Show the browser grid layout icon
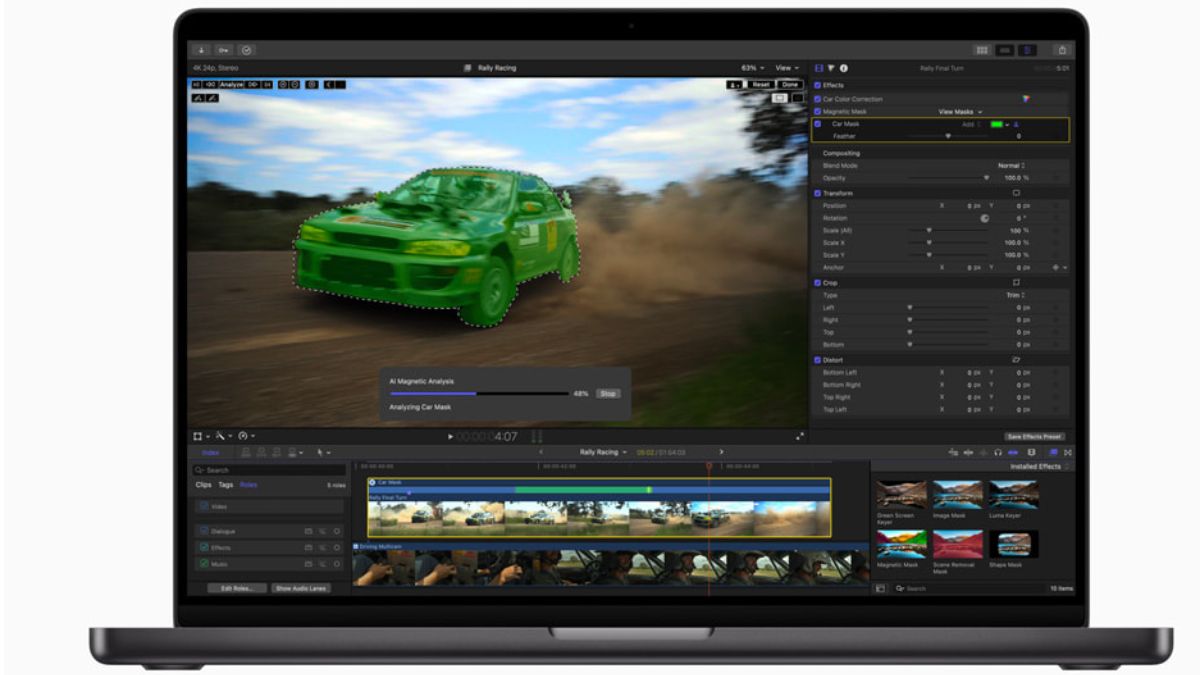 (981, 50)
